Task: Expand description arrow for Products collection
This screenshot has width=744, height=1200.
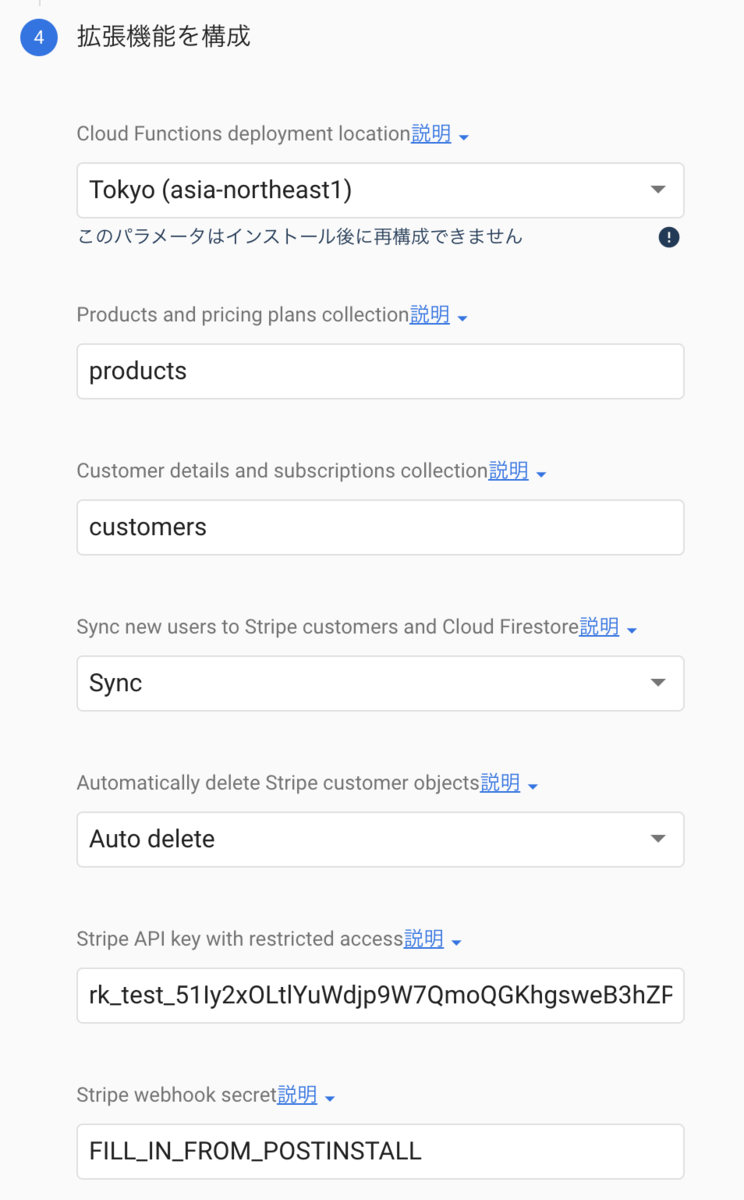Action: click(462, 318)
